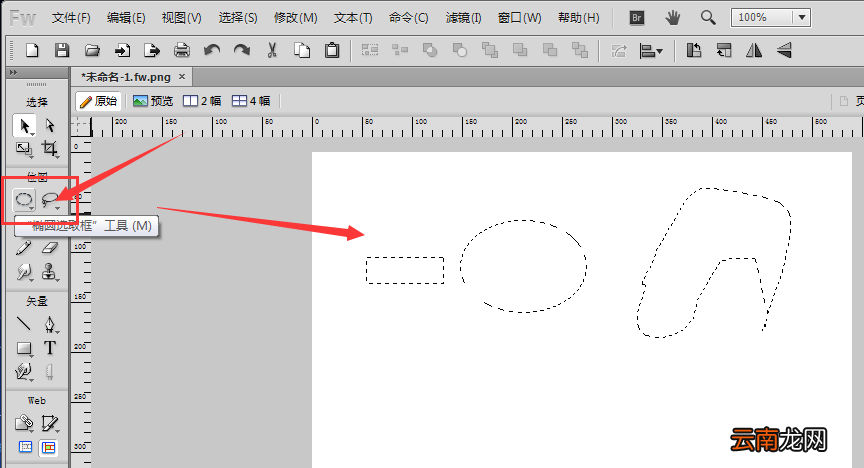The image size is (864, 468).
Task: Click the Import toolbar icon
Action: pyautogui.click(x=122, y=51)
